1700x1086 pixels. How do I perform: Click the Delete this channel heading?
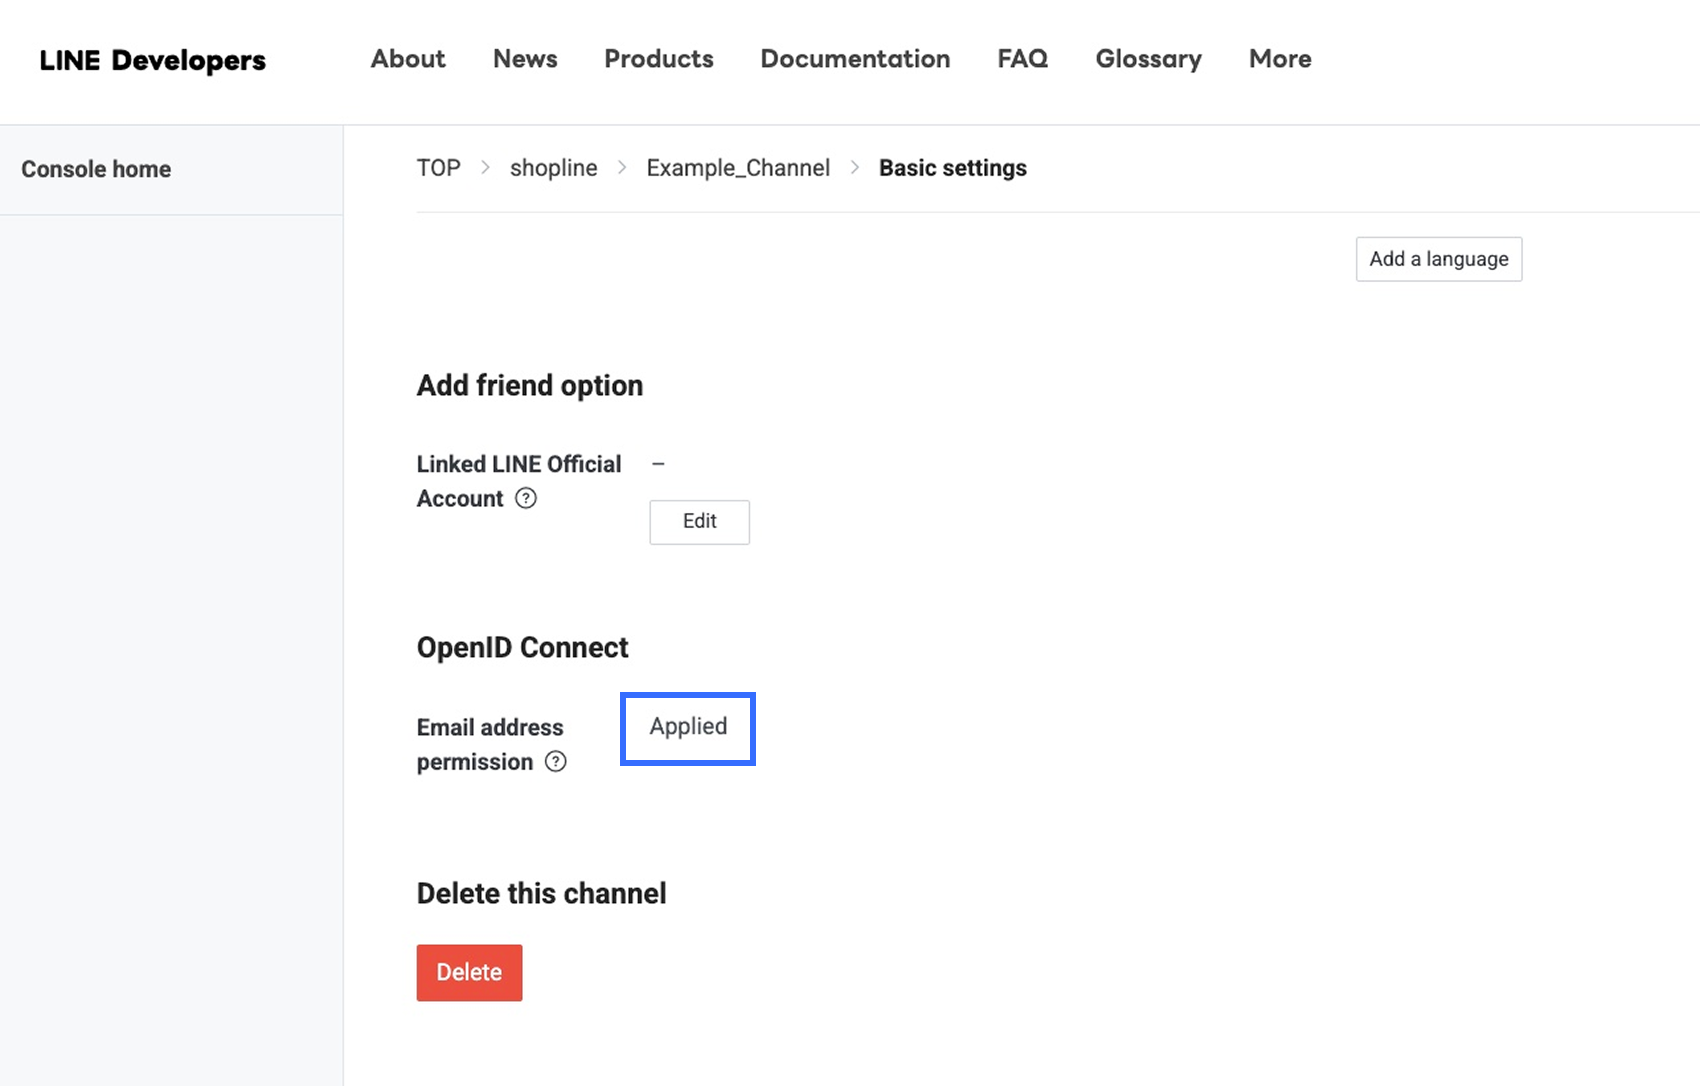[x=541, y=893]
